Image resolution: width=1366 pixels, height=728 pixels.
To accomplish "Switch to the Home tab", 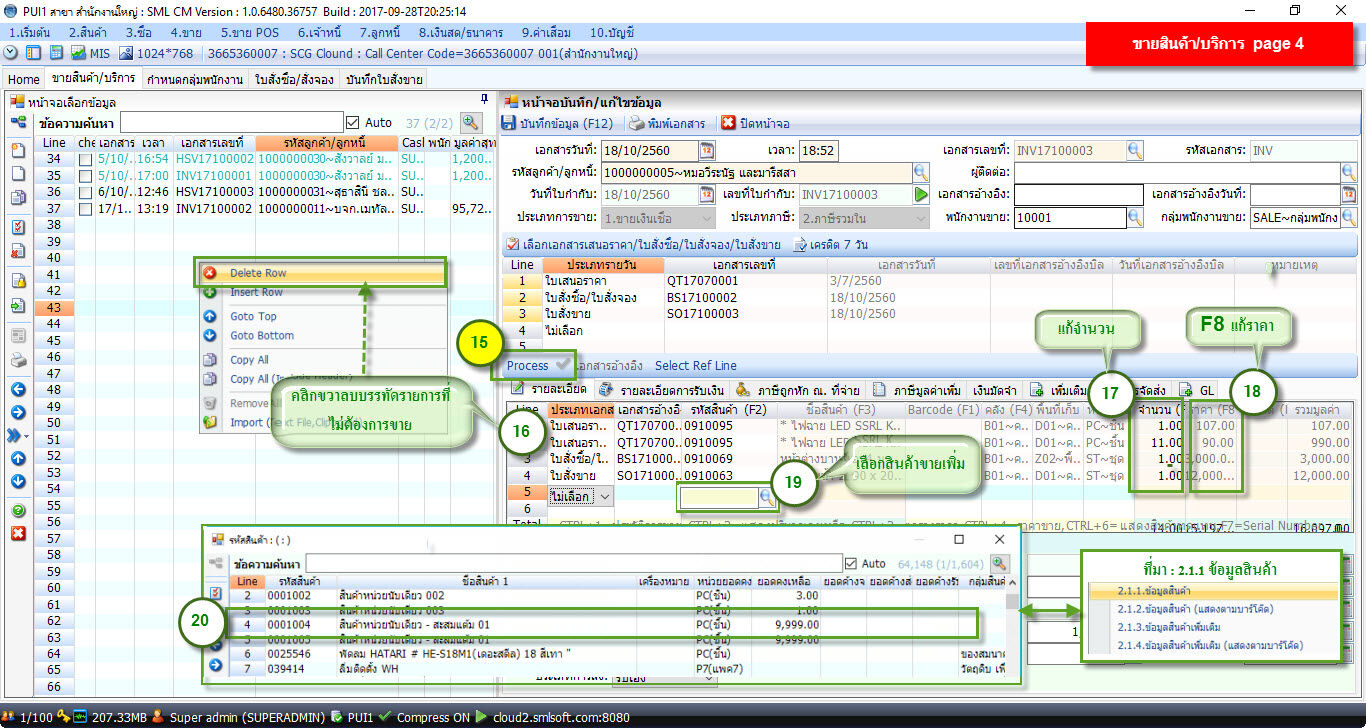I will point(24,79).
